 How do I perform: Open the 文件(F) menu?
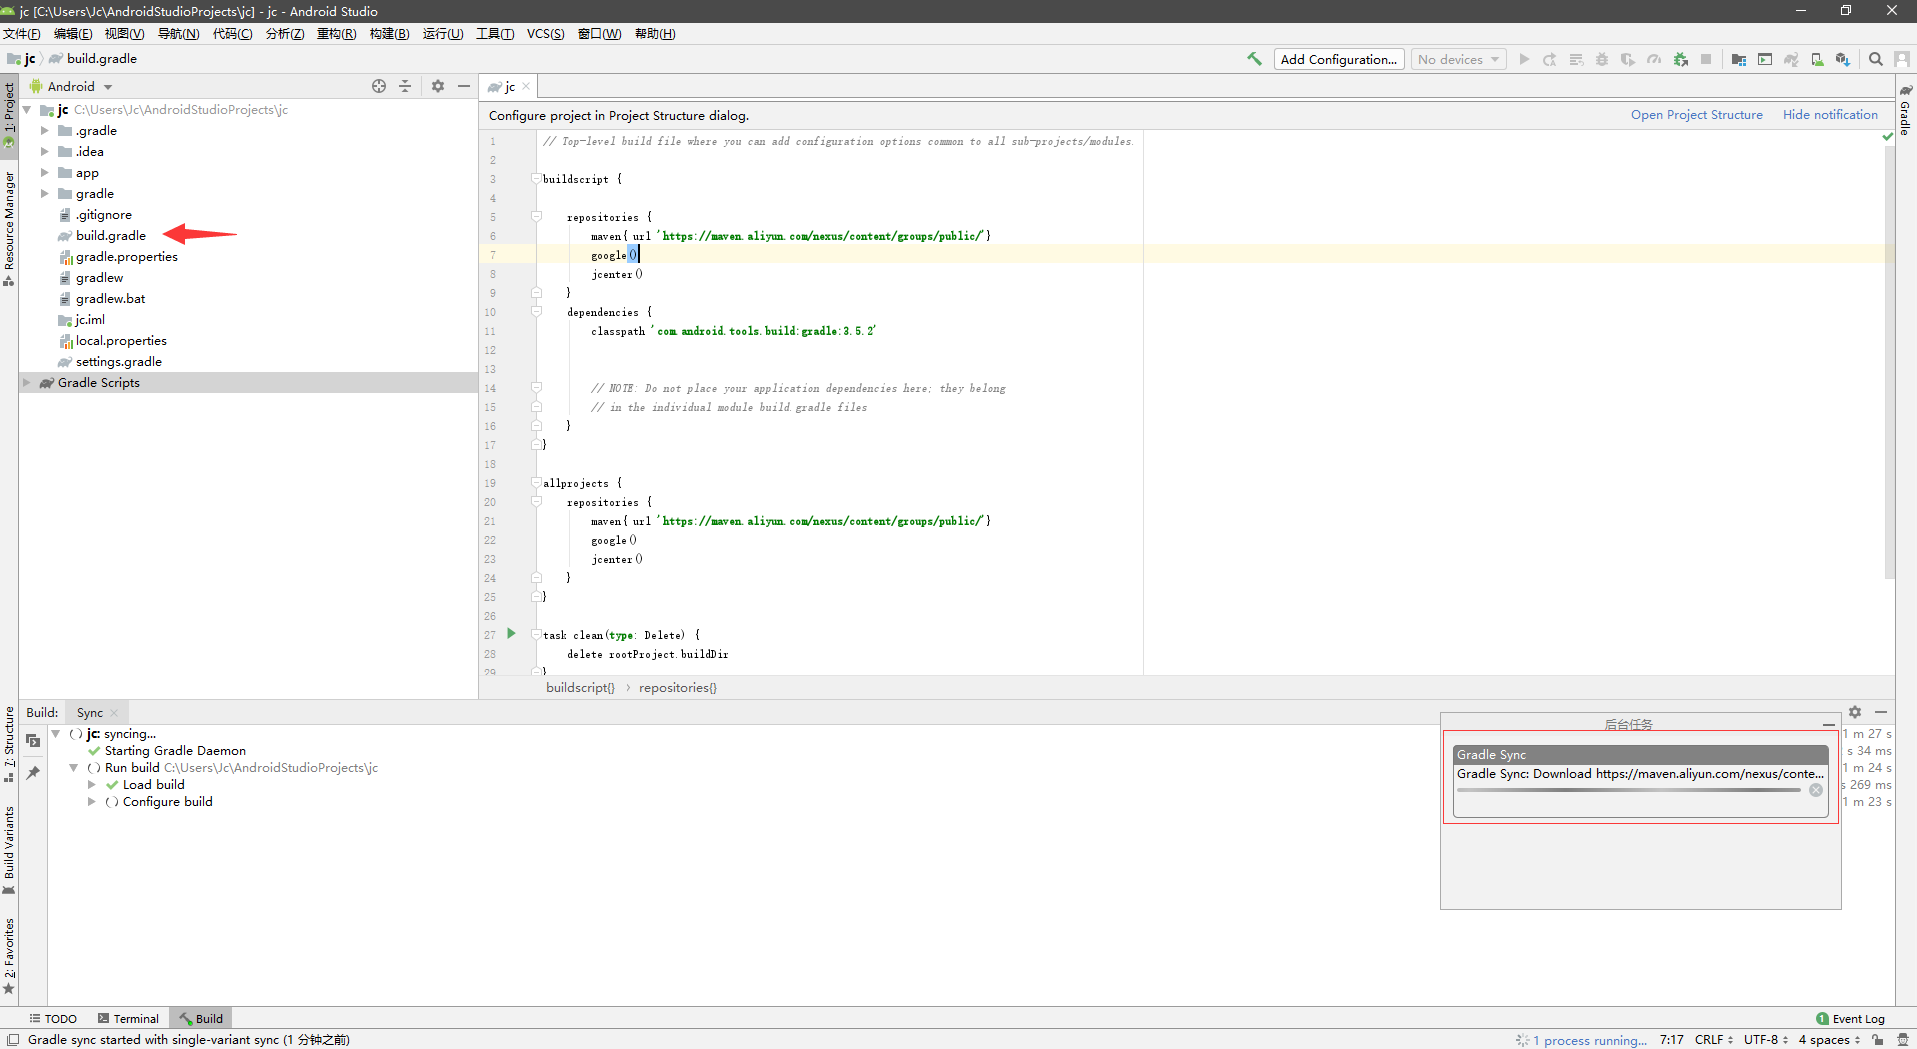[22, 34]
